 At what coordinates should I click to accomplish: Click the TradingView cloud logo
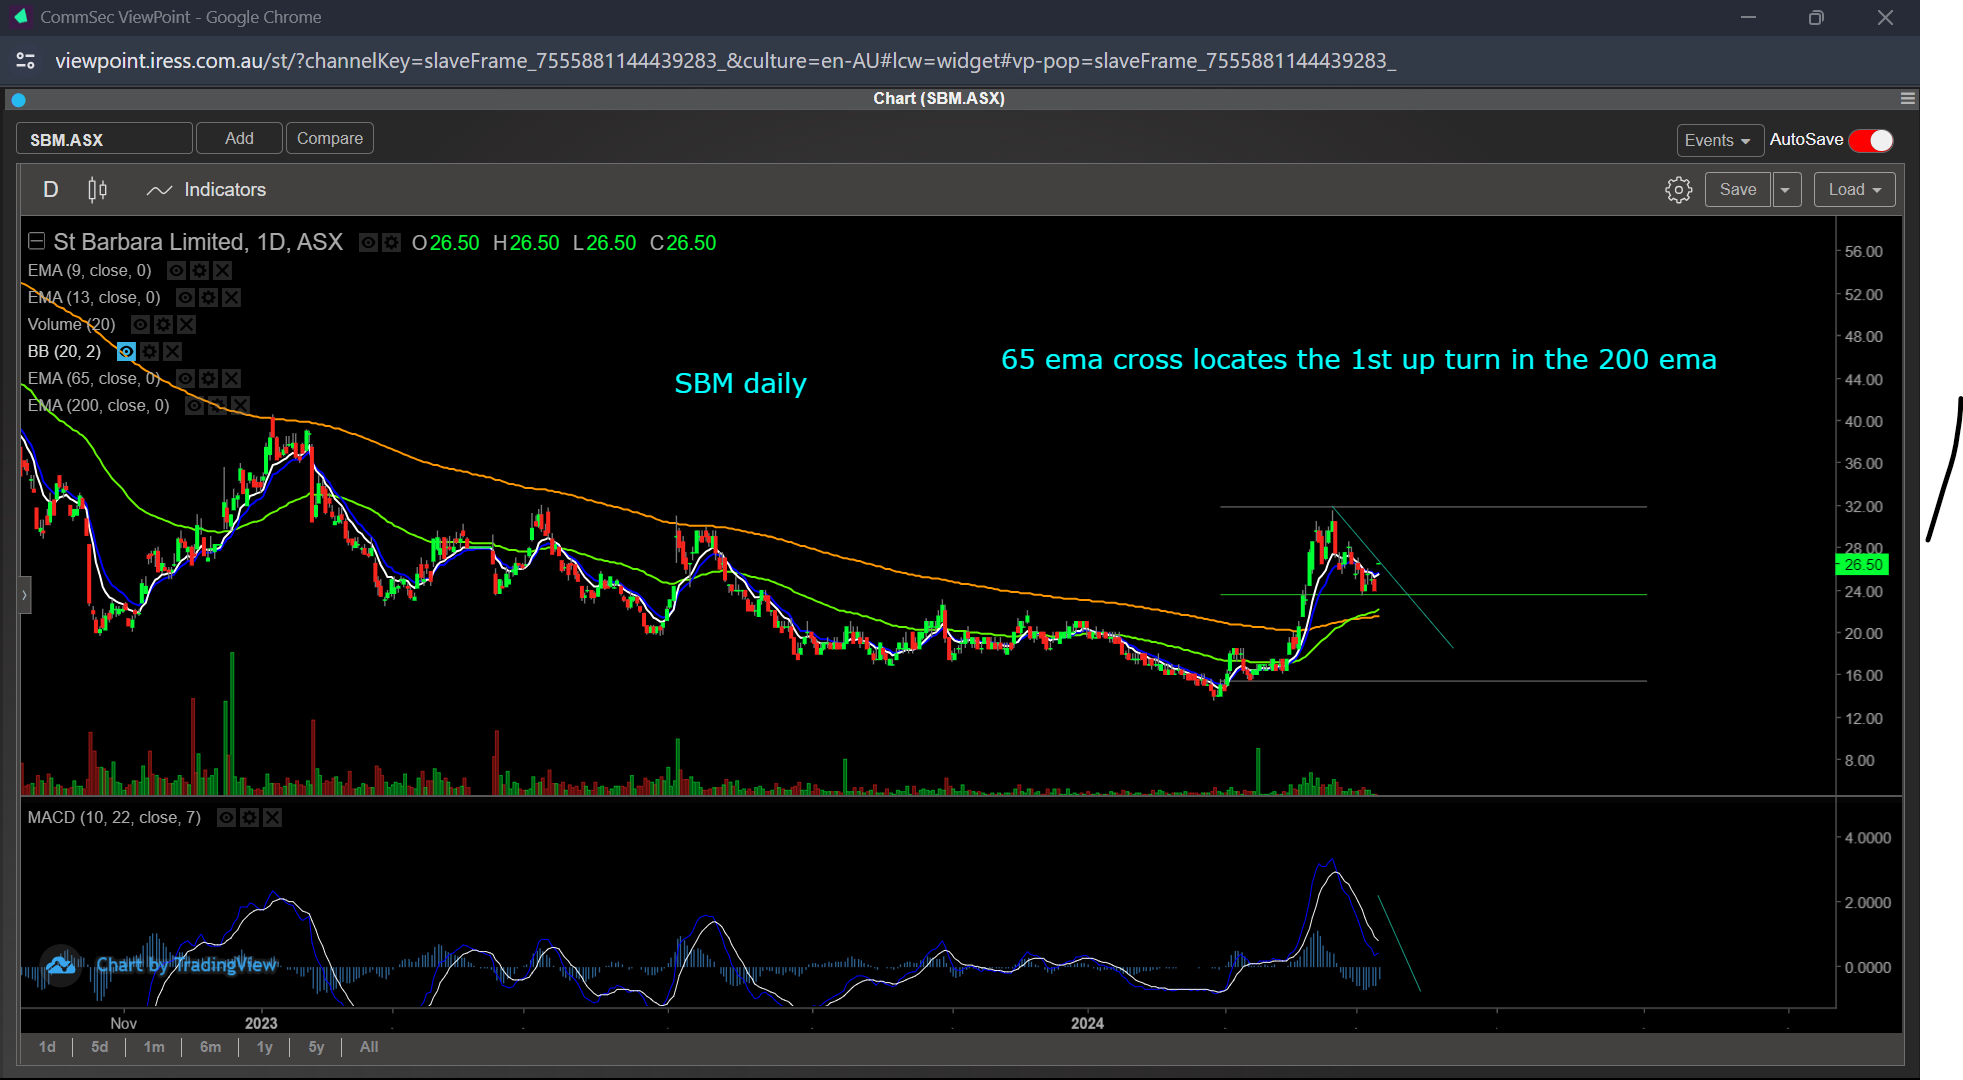tap(60, 965)
